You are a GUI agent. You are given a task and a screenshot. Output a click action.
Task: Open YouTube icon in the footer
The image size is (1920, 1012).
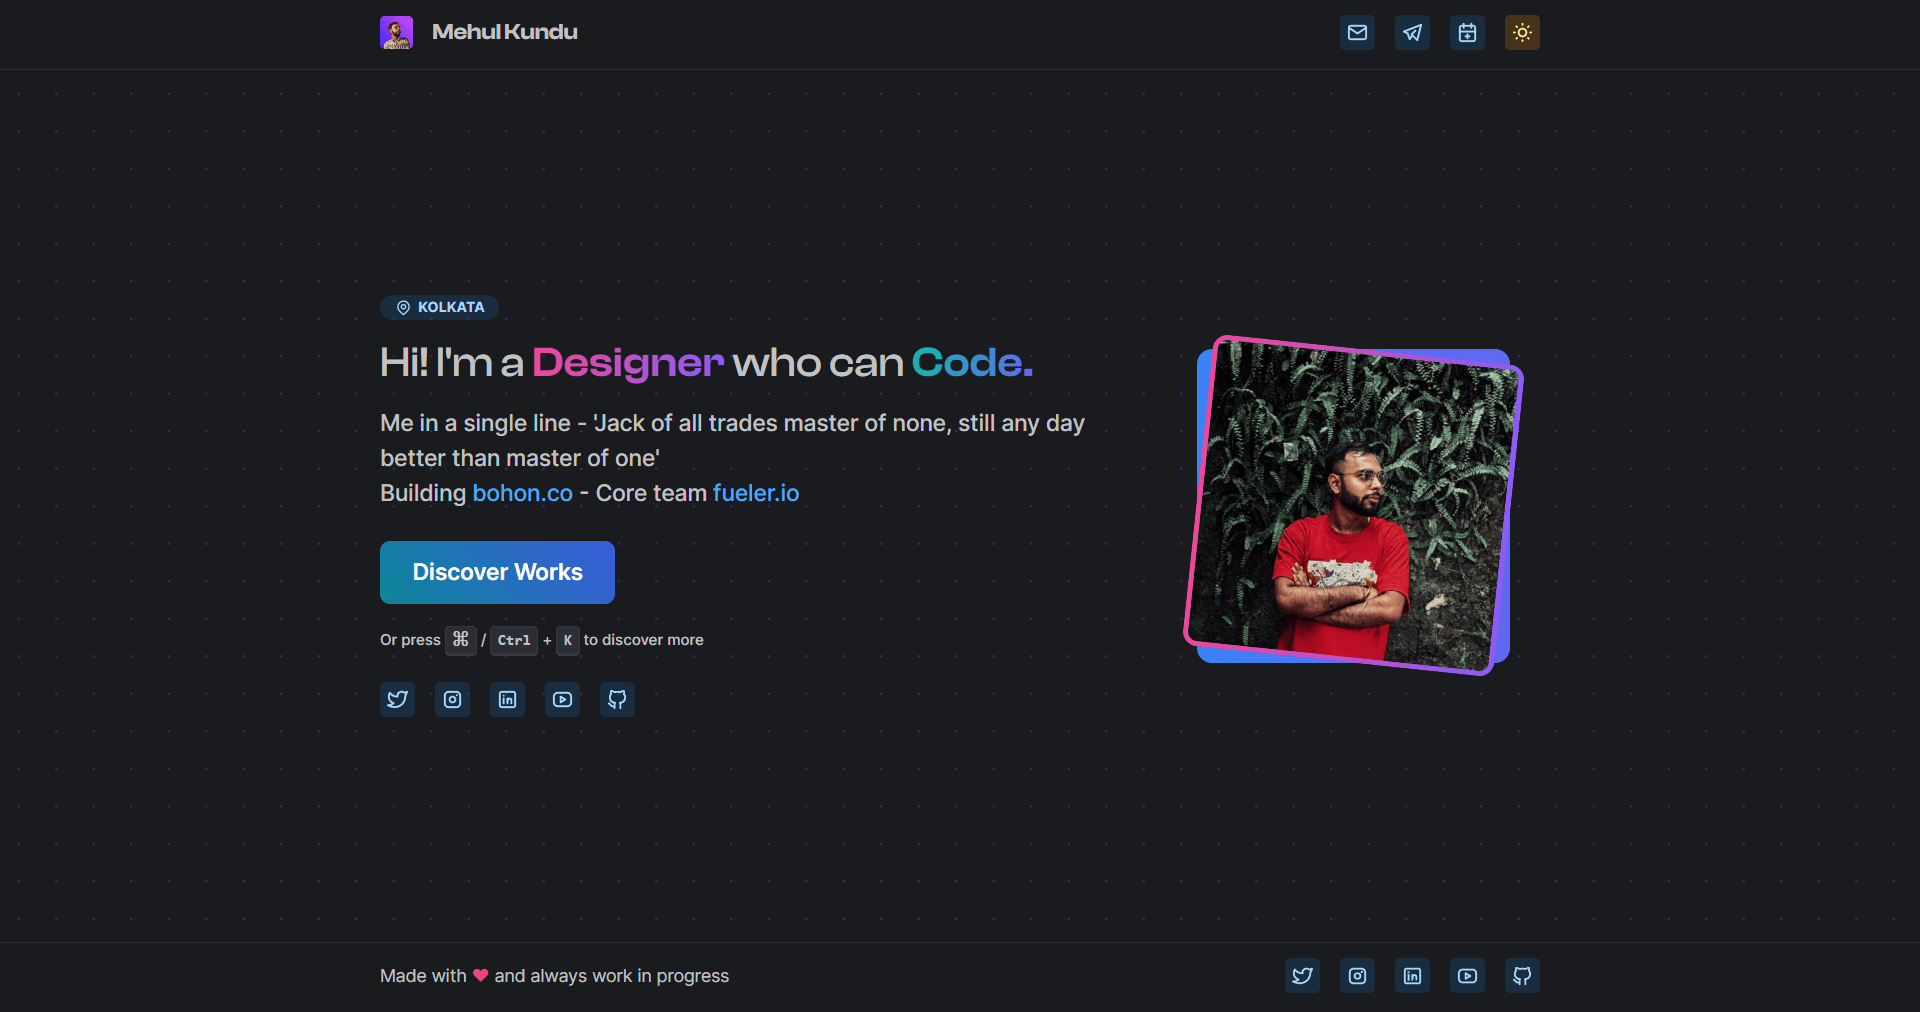[1467, 976]
